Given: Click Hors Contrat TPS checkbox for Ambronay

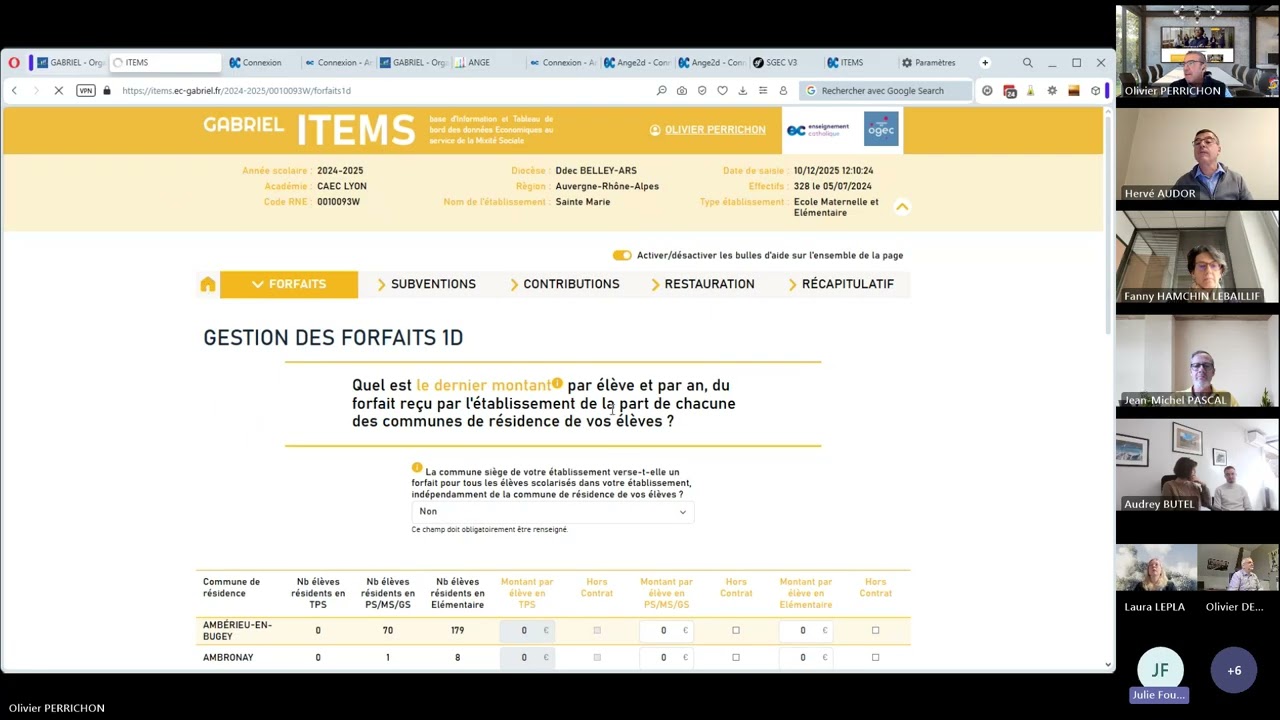Looking at the screenshot, I should 597,657.
